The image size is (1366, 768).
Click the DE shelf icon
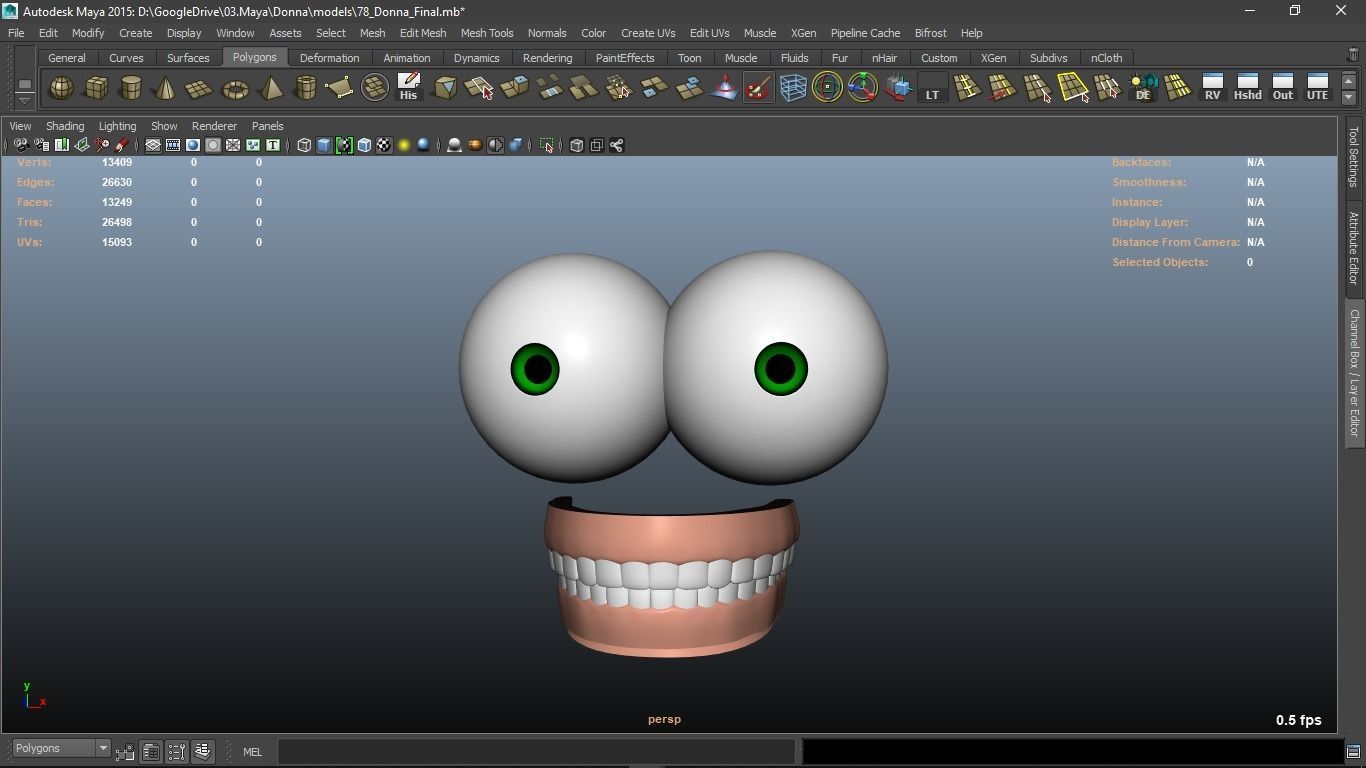click(1143, 87)
